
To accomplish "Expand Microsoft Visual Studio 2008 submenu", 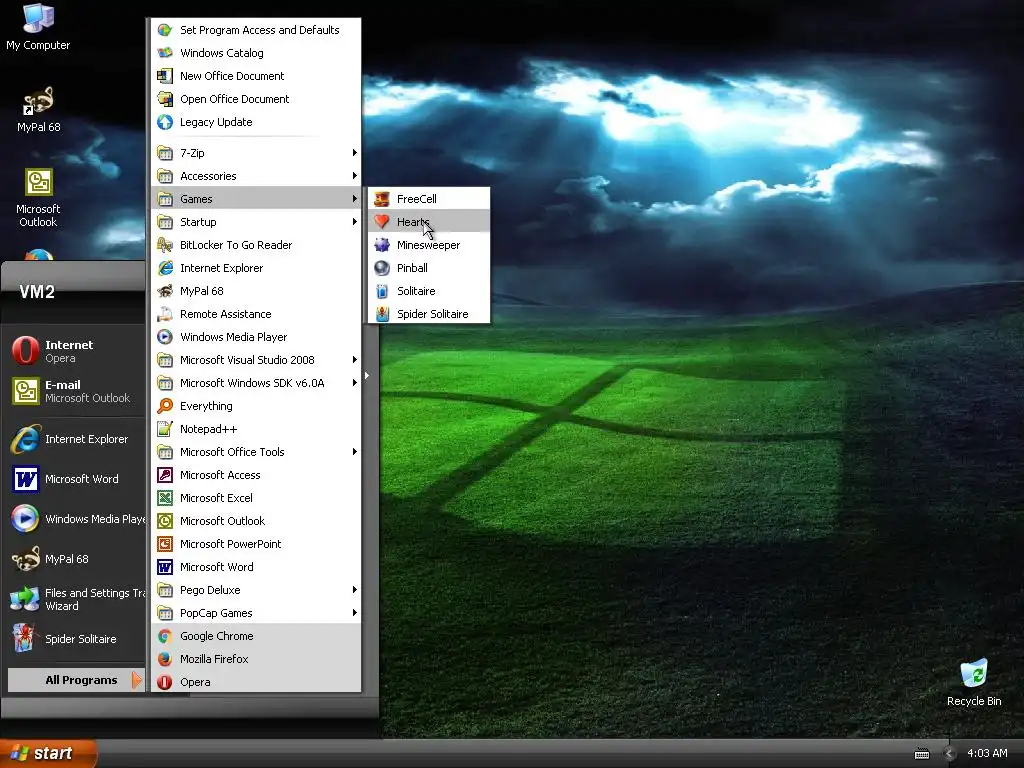I will (x=256, y=360).
